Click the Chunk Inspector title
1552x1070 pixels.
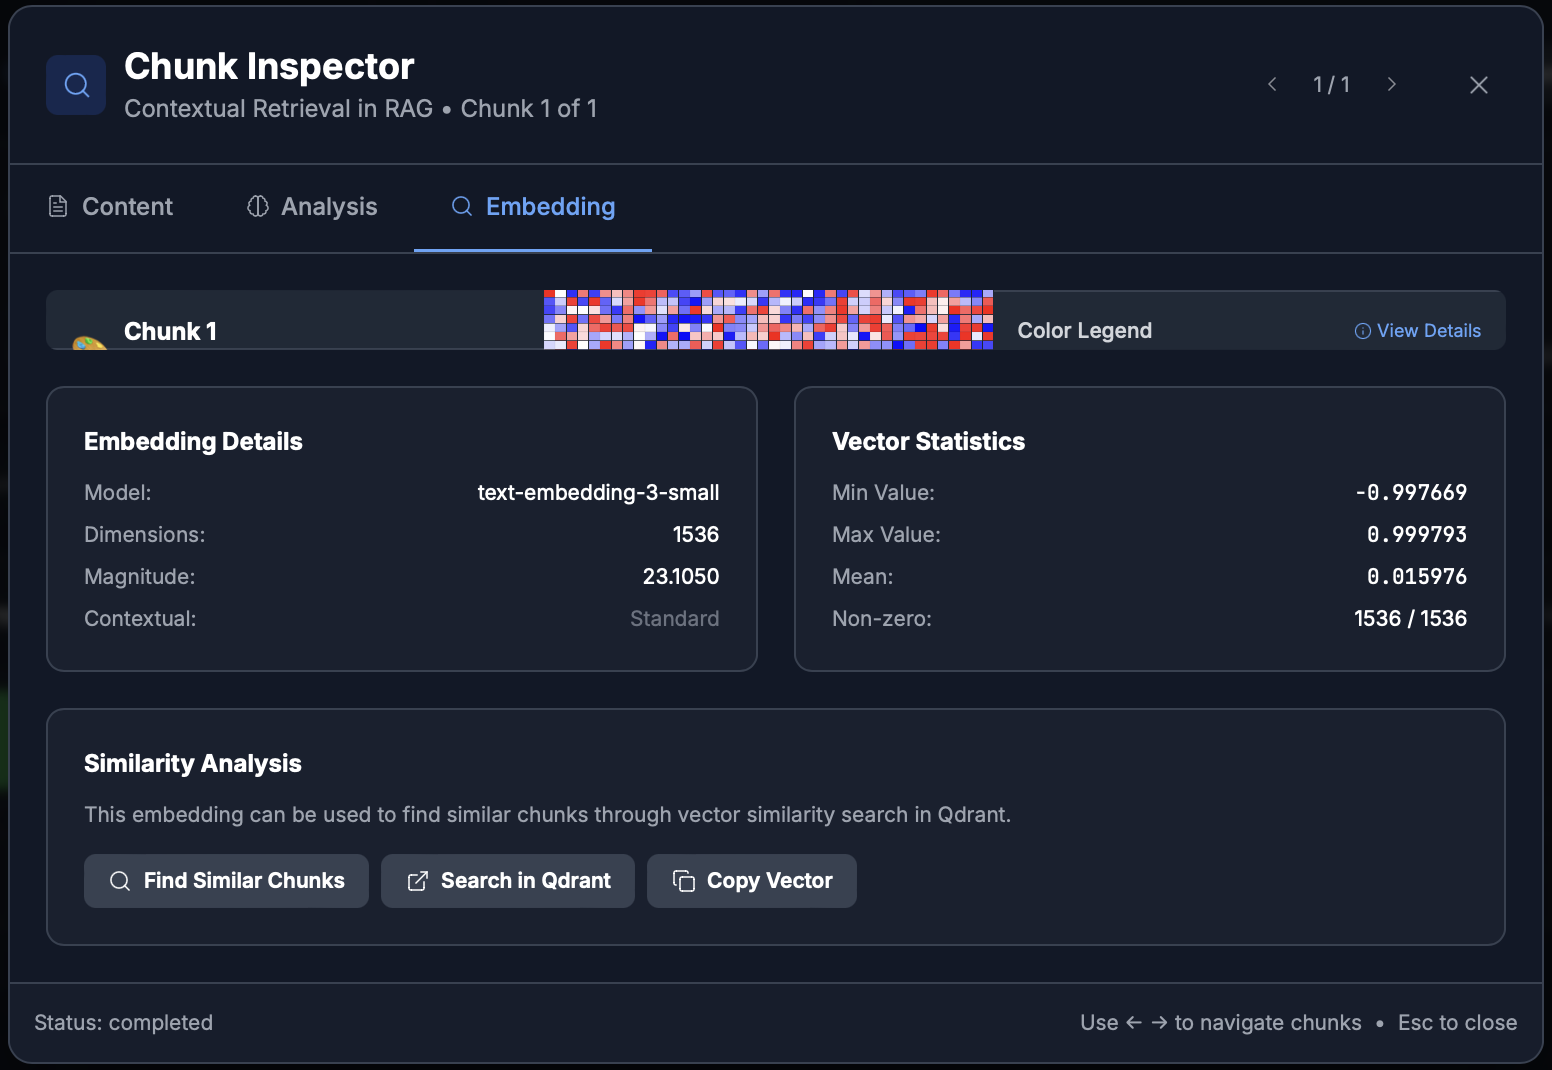(x=269, y=66)
